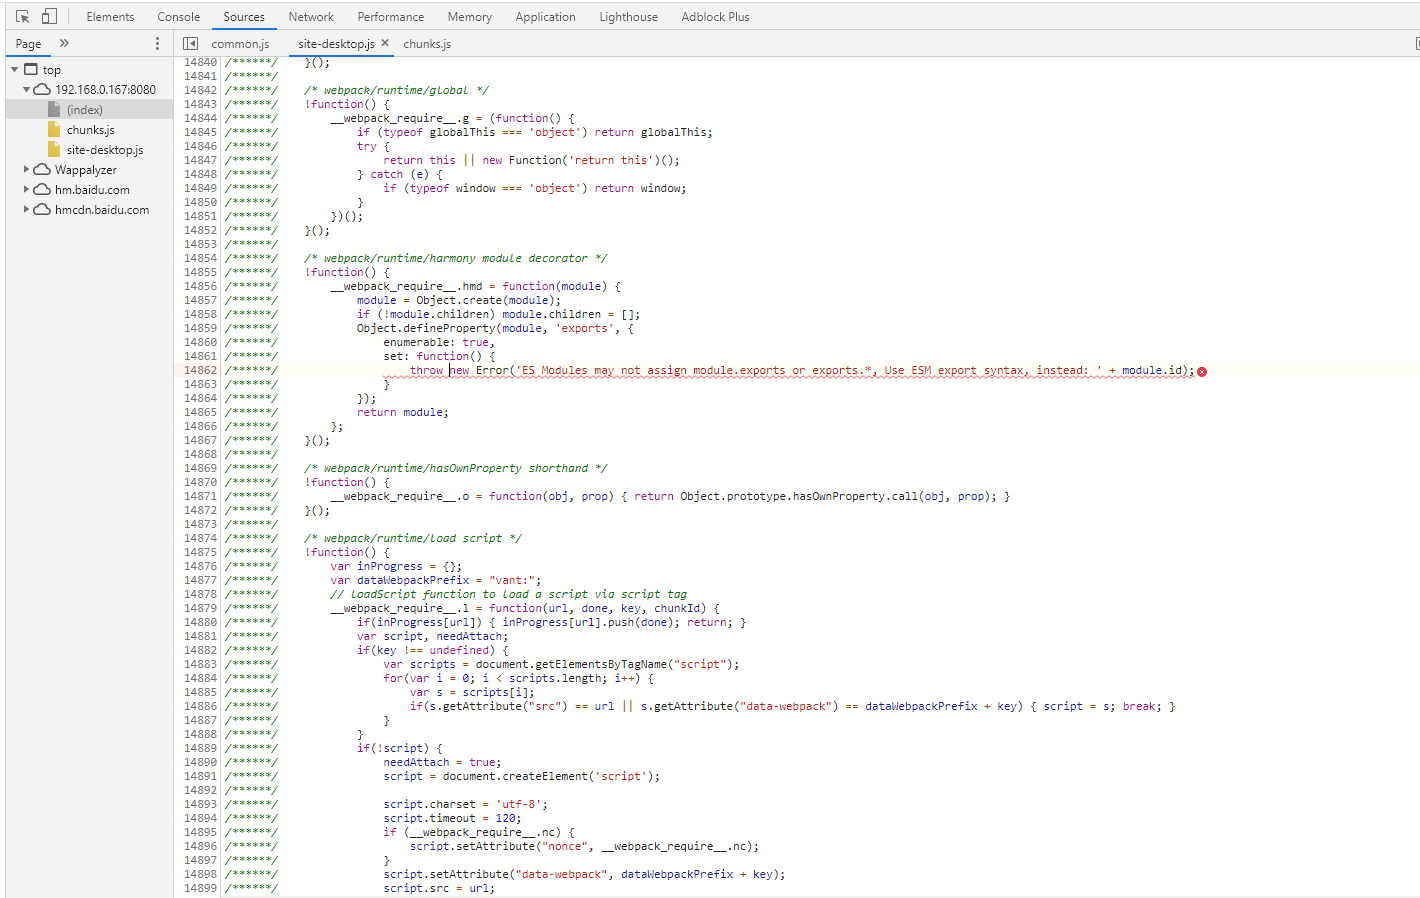Click the 'script.charset' assignment line
The height and width of the screenshot is (898, 1420).
point(465,804)
